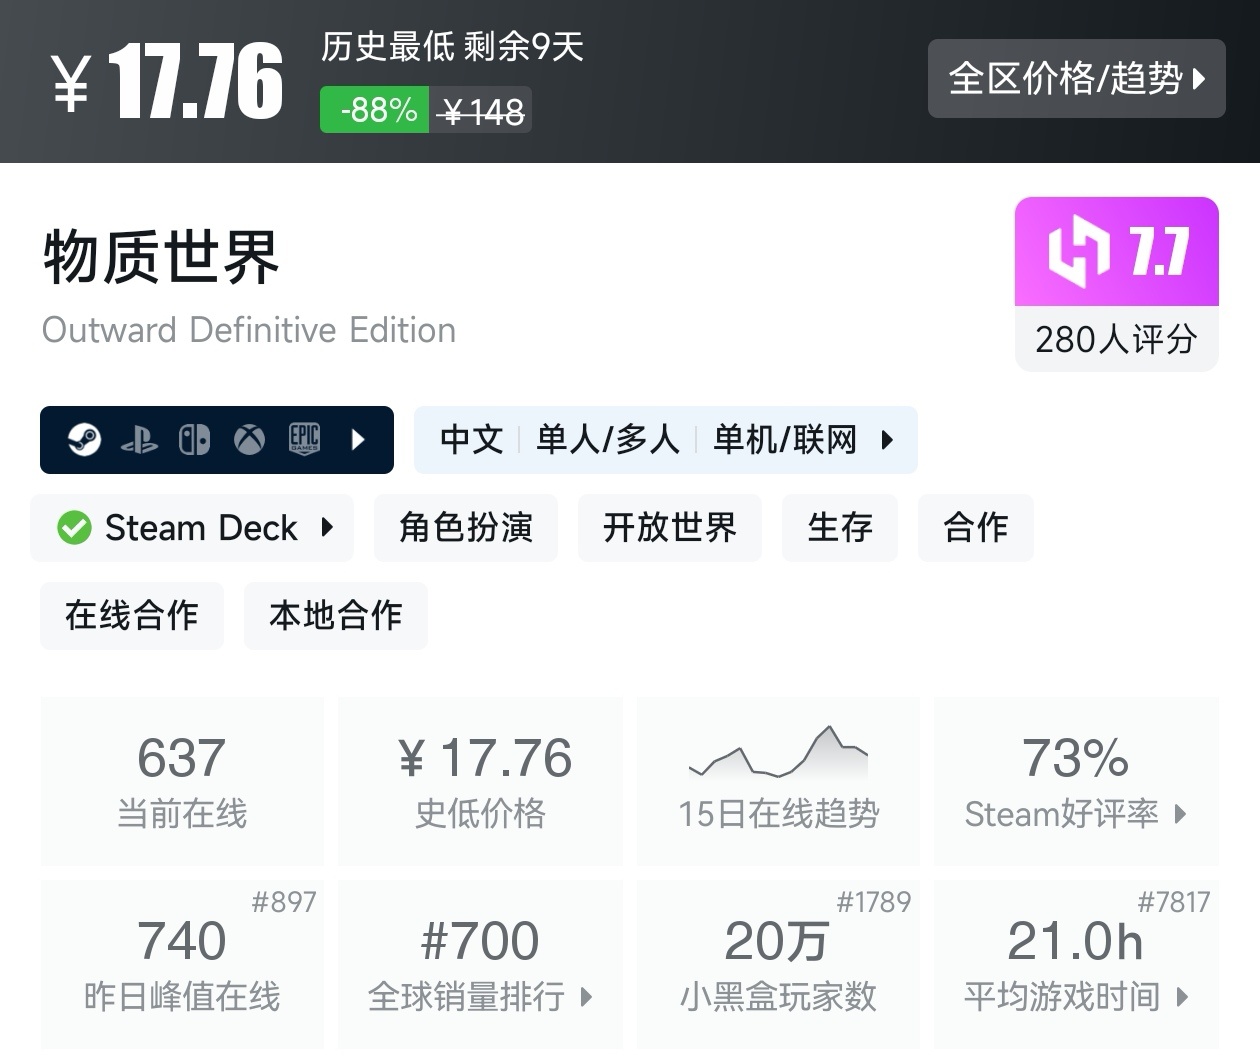
Task: Tap the 本地合作 tag
Action: [x=336, y=616]
